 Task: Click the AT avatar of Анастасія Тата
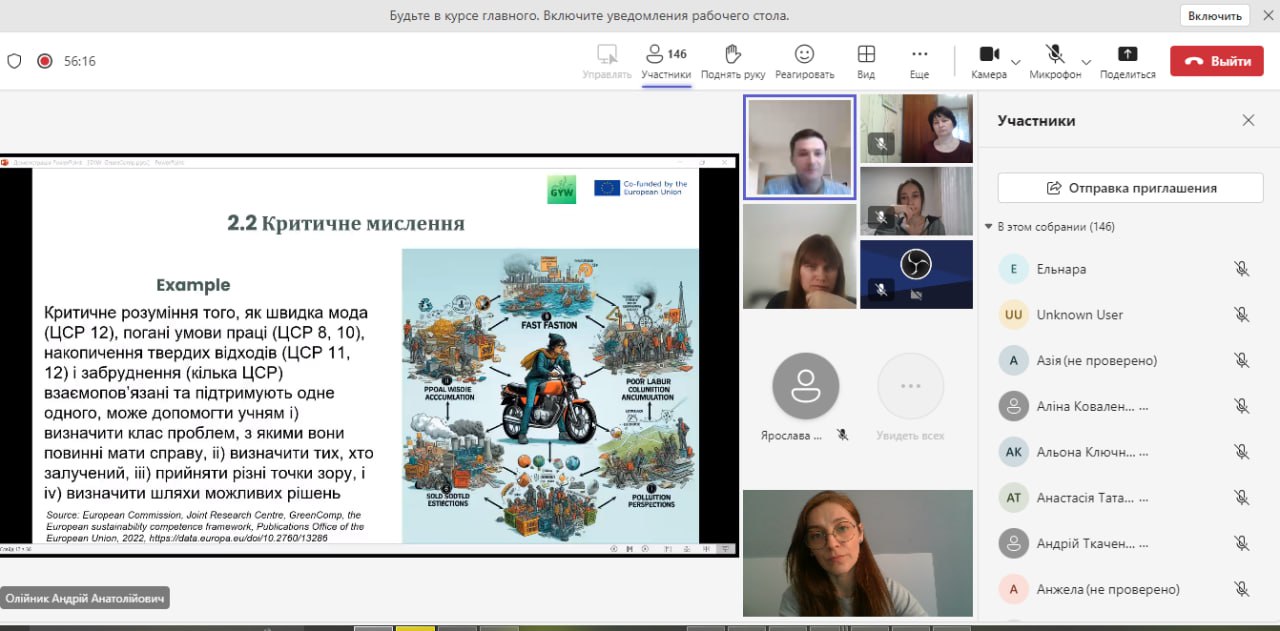point(1014,497)
